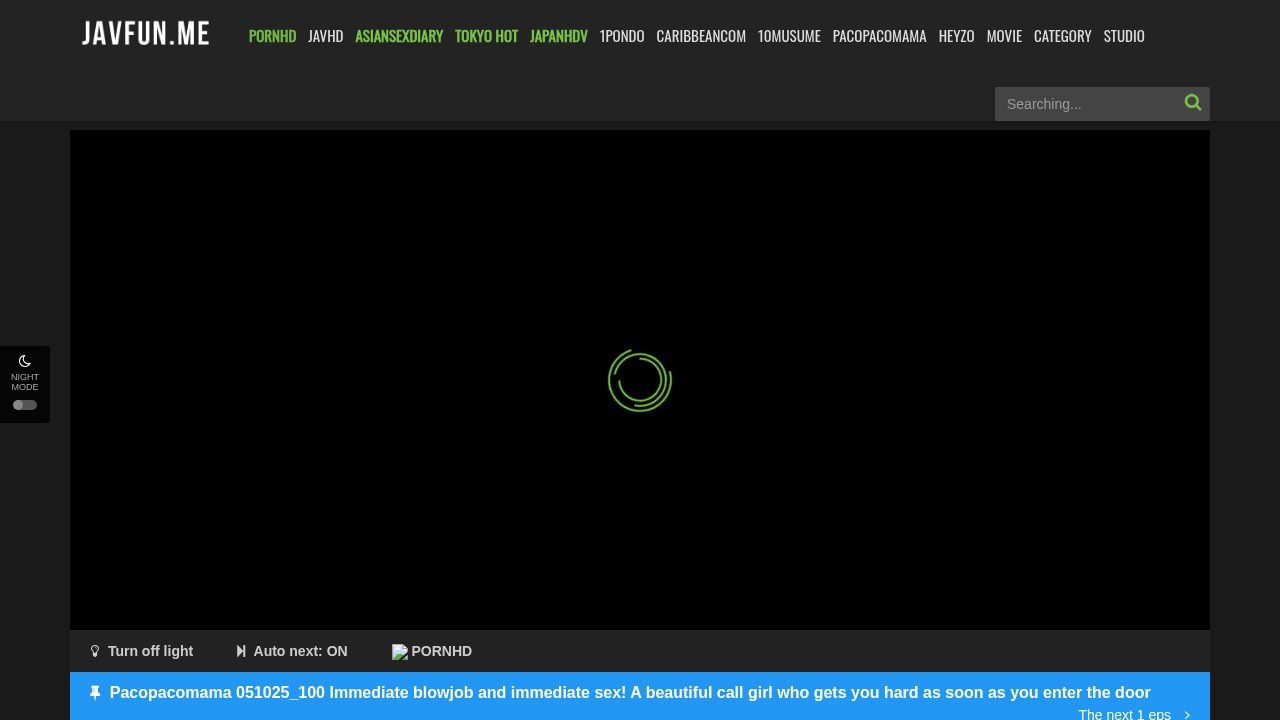Click the search magnifier icon

[1192, 103]
